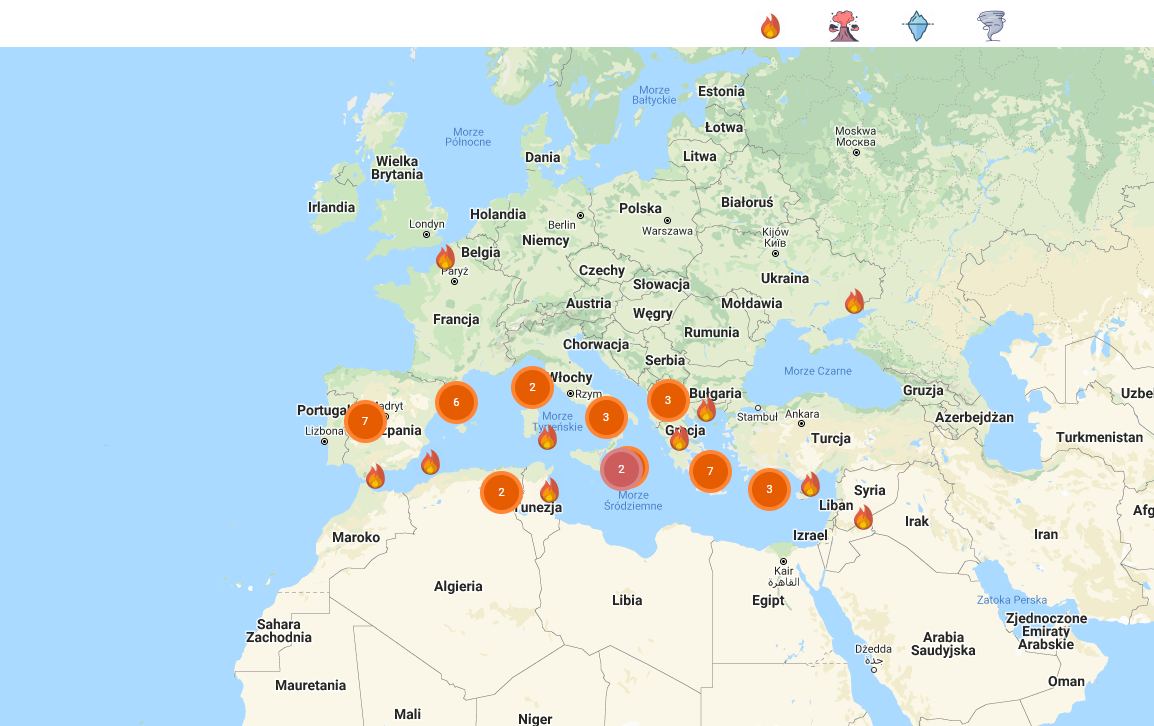Open the fire marker near Syria
The height and width of the screenshot is (726, 1154).
862,517
